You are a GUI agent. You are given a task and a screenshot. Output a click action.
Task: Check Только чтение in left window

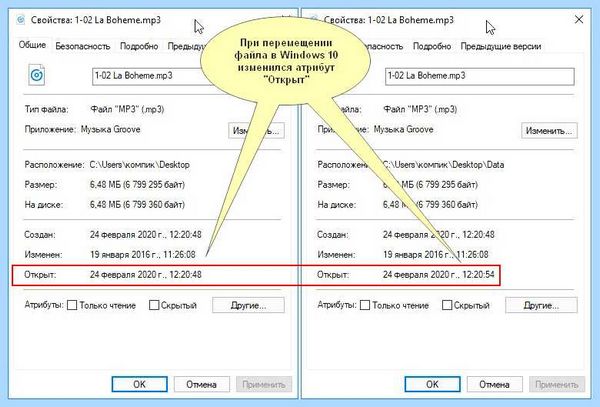coord(72,305)
